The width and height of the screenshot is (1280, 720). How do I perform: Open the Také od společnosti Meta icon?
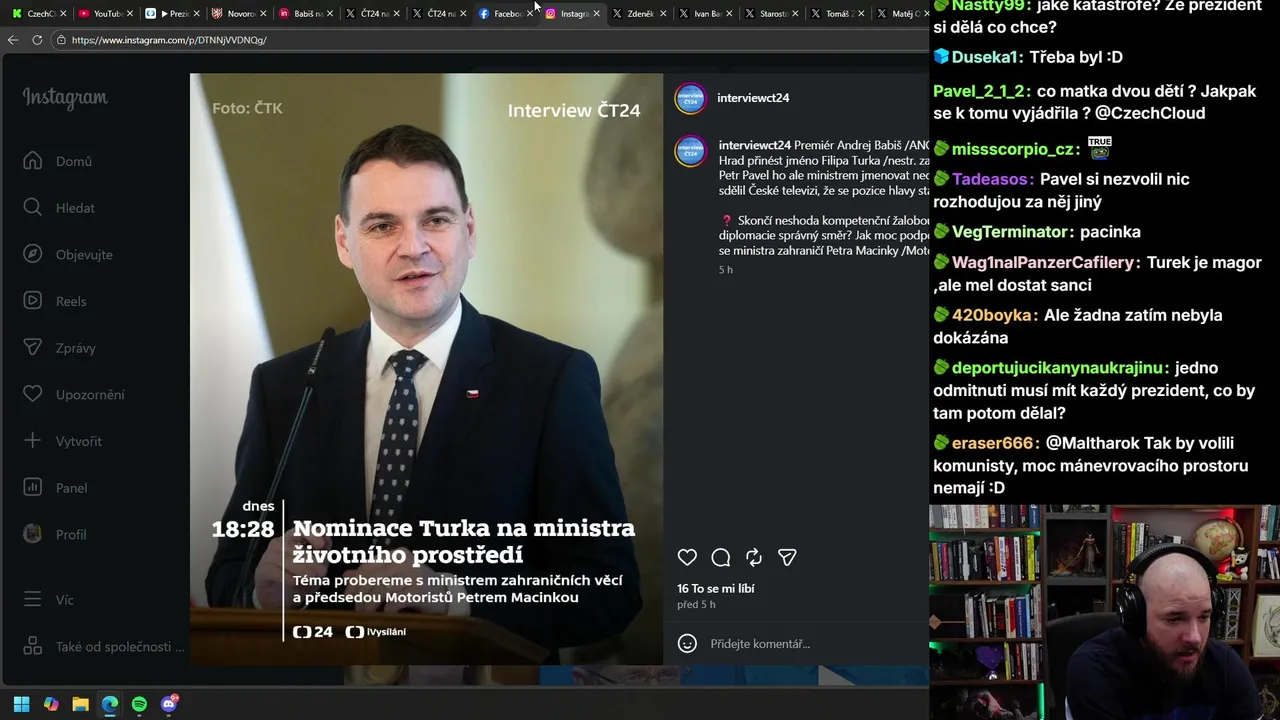33,647
